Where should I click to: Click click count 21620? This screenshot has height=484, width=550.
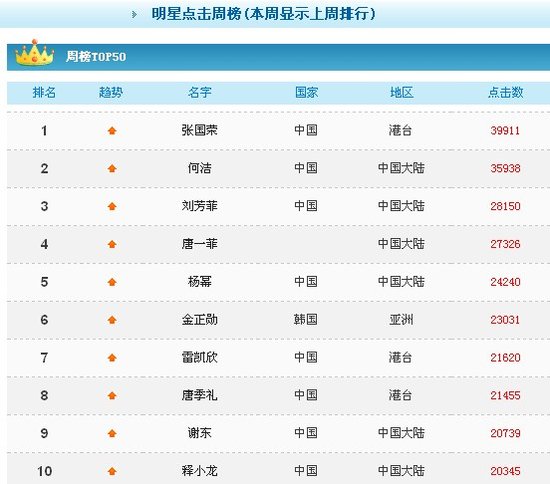click(x=505, y=358)
